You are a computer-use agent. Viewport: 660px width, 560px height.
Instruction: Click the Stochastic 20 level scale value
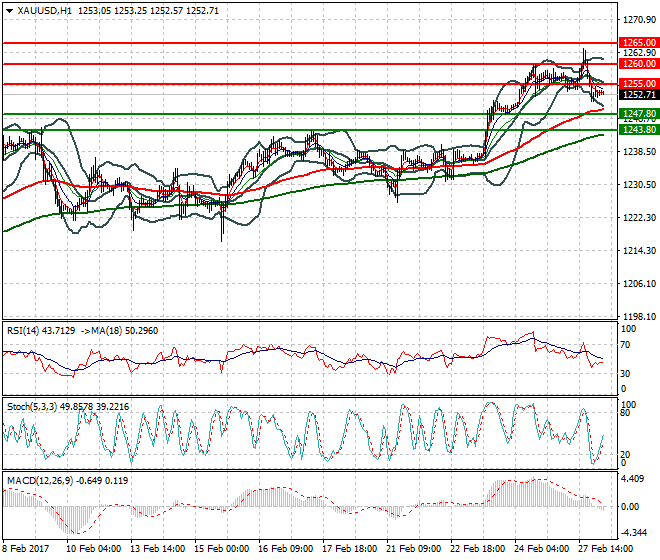pos(625,455)
